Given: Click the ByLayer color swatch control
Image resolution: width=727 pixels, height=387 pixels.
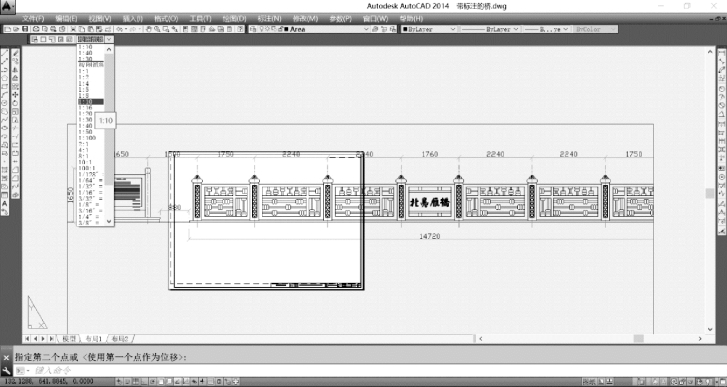Looking at the screenshot, I should click(429, 29).
